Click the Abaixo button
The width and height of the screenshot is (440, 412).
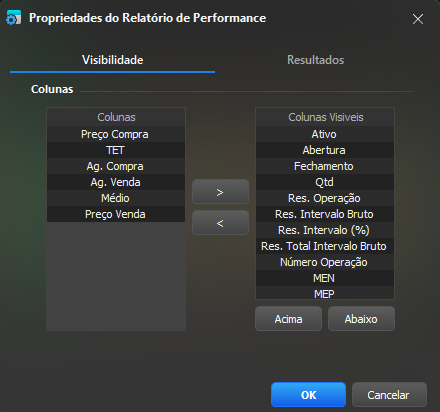361,319
